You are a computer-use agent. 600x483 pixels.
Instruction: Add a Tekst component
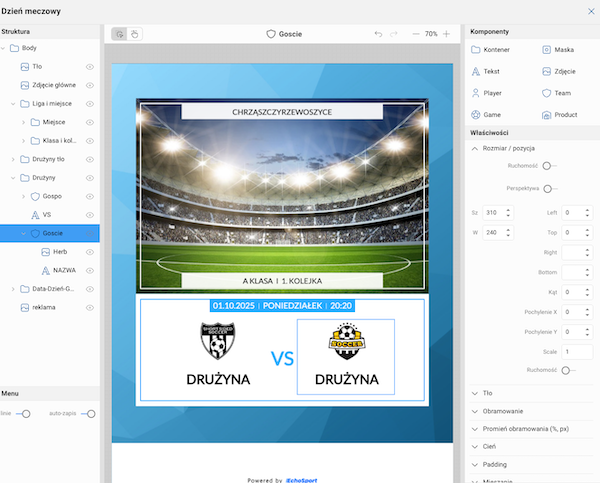485,72
